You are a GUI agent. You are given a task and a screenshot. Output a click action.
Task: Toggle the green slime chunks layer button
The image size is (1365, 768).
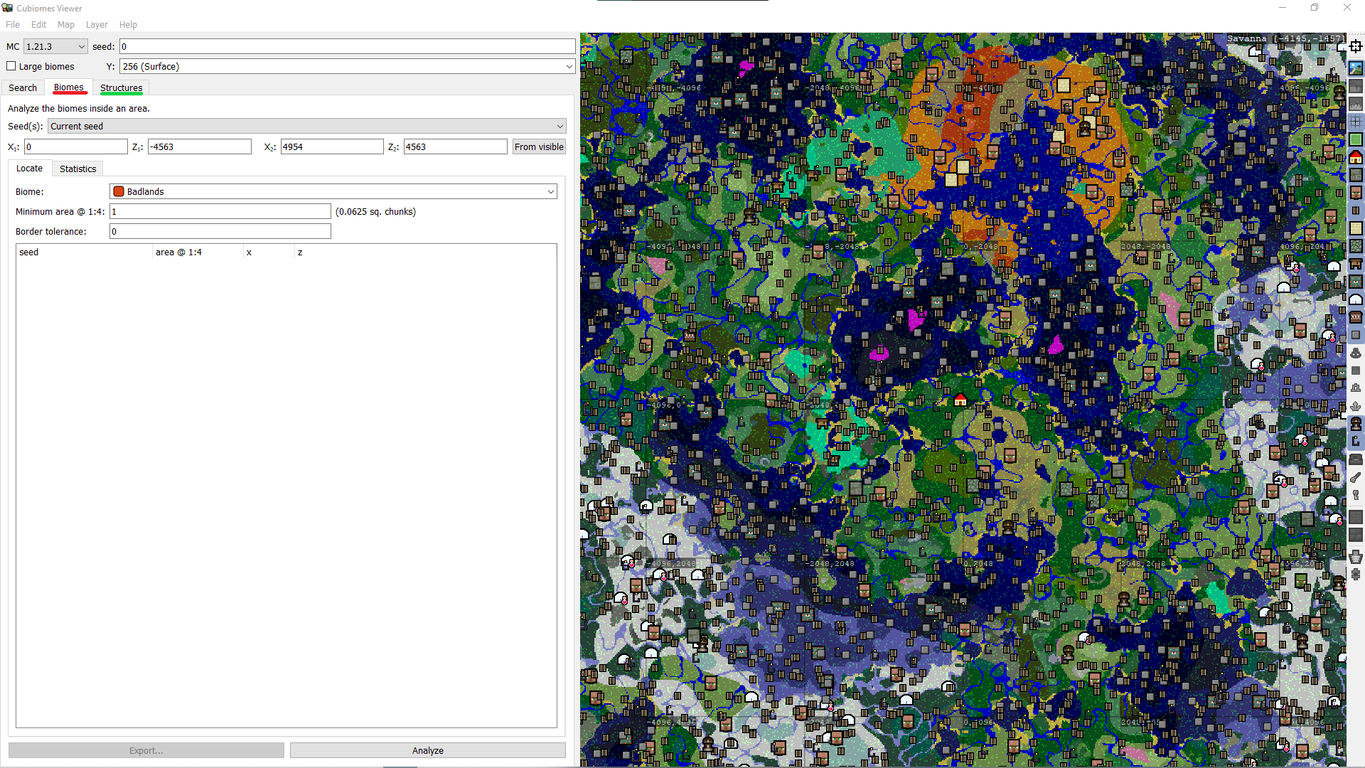(x=1356, y=140)
